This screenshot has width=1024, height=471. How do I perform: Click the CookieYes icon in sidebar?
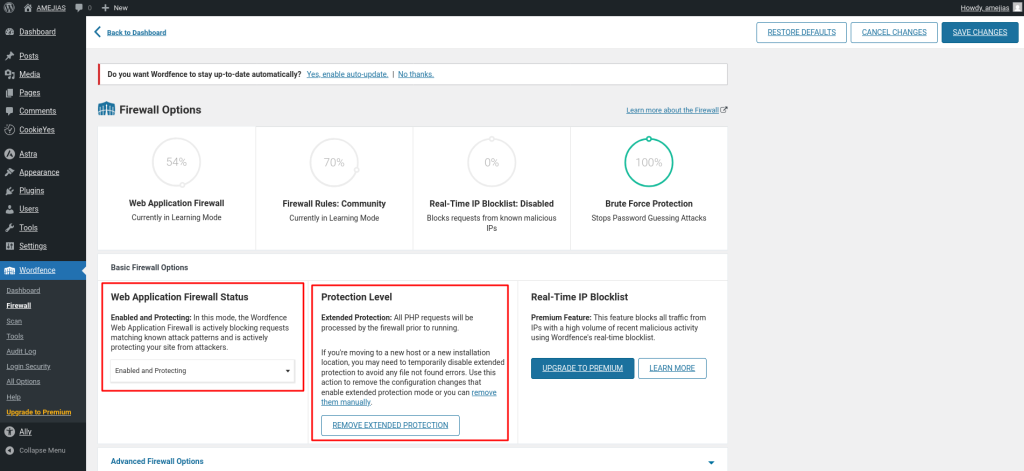[x=9, y=129]
